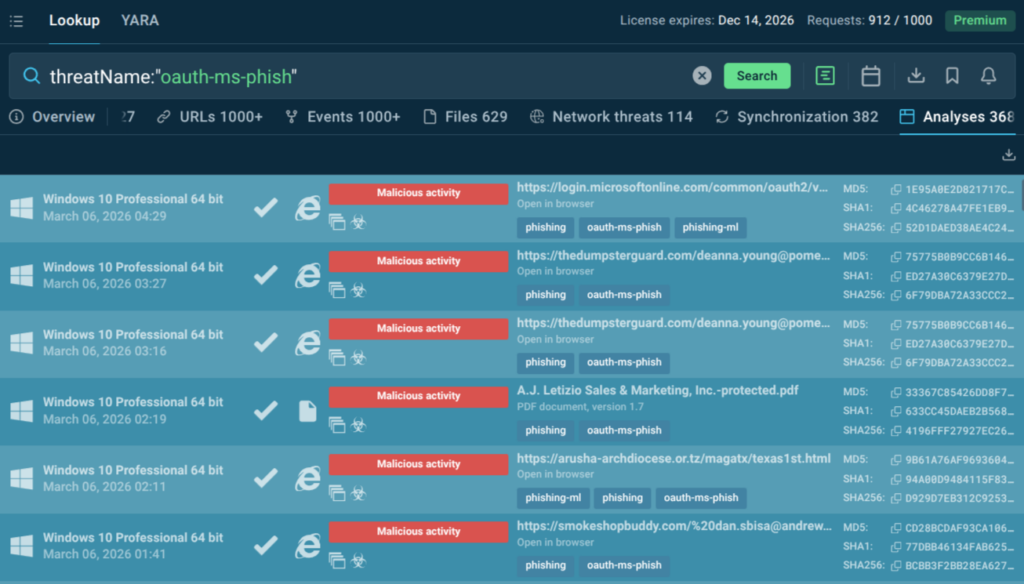Click the stacked windows icon in 02:19 row

tap(337, 425)
